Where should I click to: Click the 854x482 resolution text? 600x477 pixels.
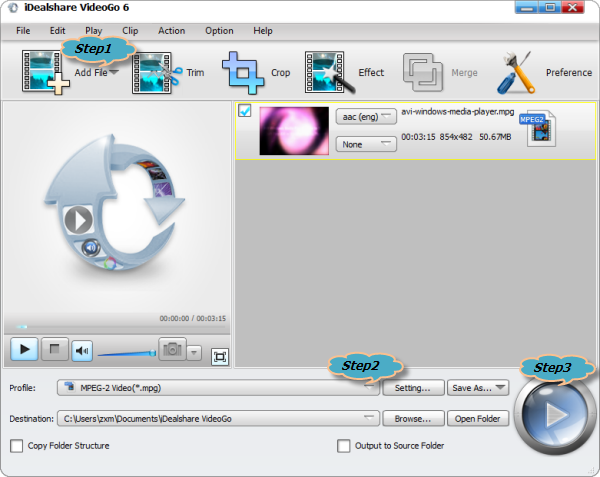(456, 137)
